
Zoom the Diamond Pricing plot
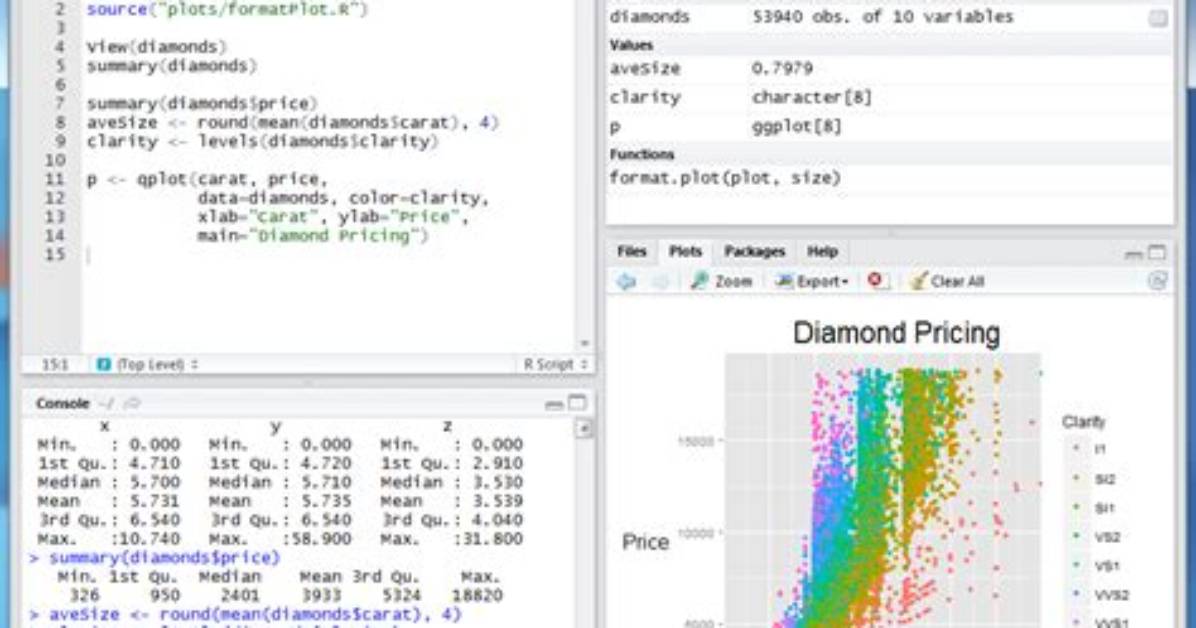click(721, 282)
